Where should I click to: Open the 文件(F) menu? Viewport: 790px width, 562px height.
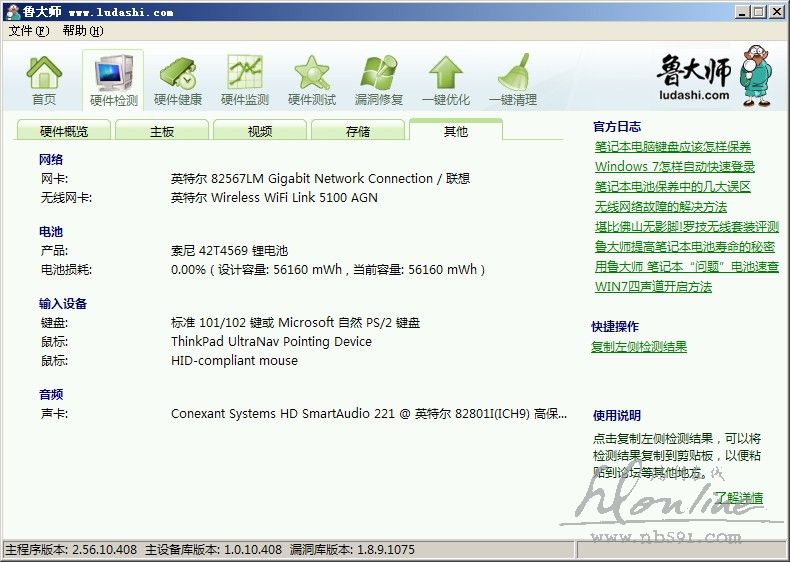pos(29,31)
